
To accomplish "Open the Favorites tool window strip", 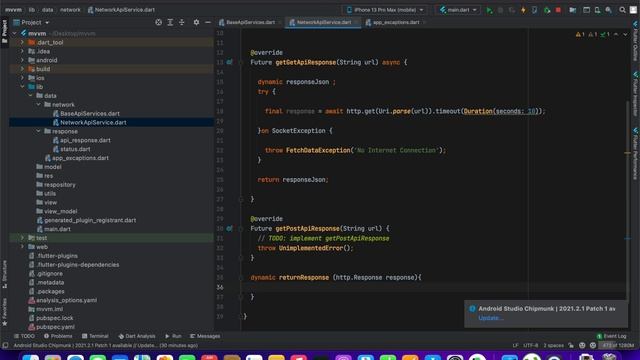I will pos(4,312).
